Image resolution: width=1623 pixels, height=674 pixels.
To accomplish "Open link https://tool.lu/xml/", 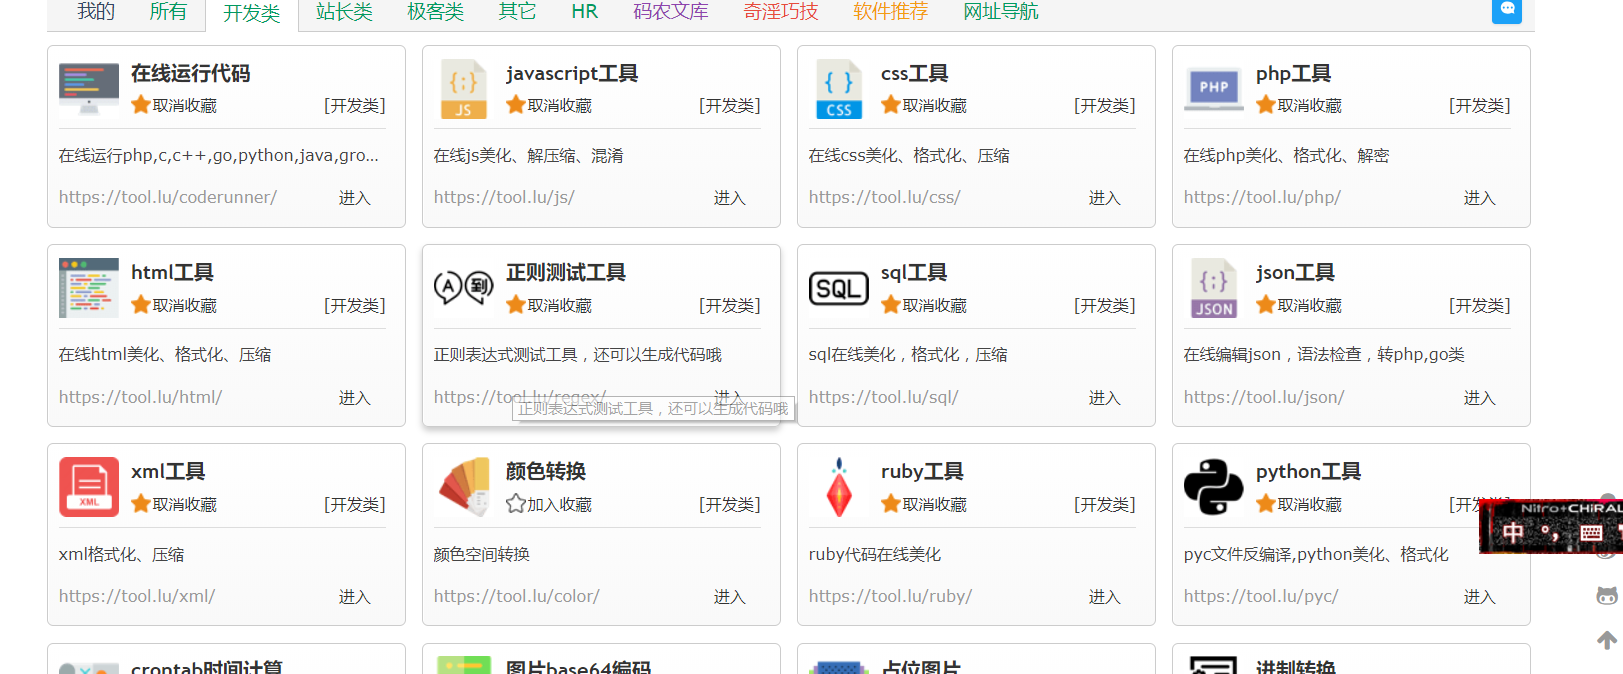I will click(x=137, y=596).
